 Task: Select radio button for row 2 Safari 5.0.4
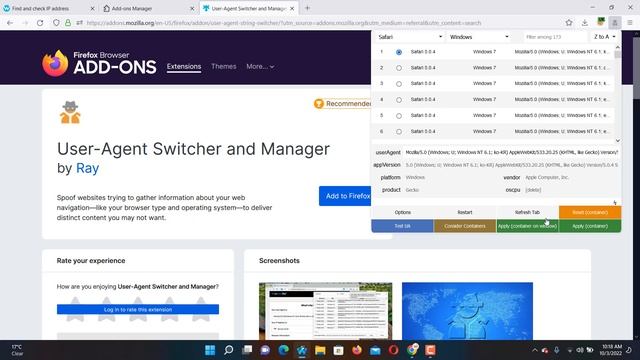click(399, 68)
